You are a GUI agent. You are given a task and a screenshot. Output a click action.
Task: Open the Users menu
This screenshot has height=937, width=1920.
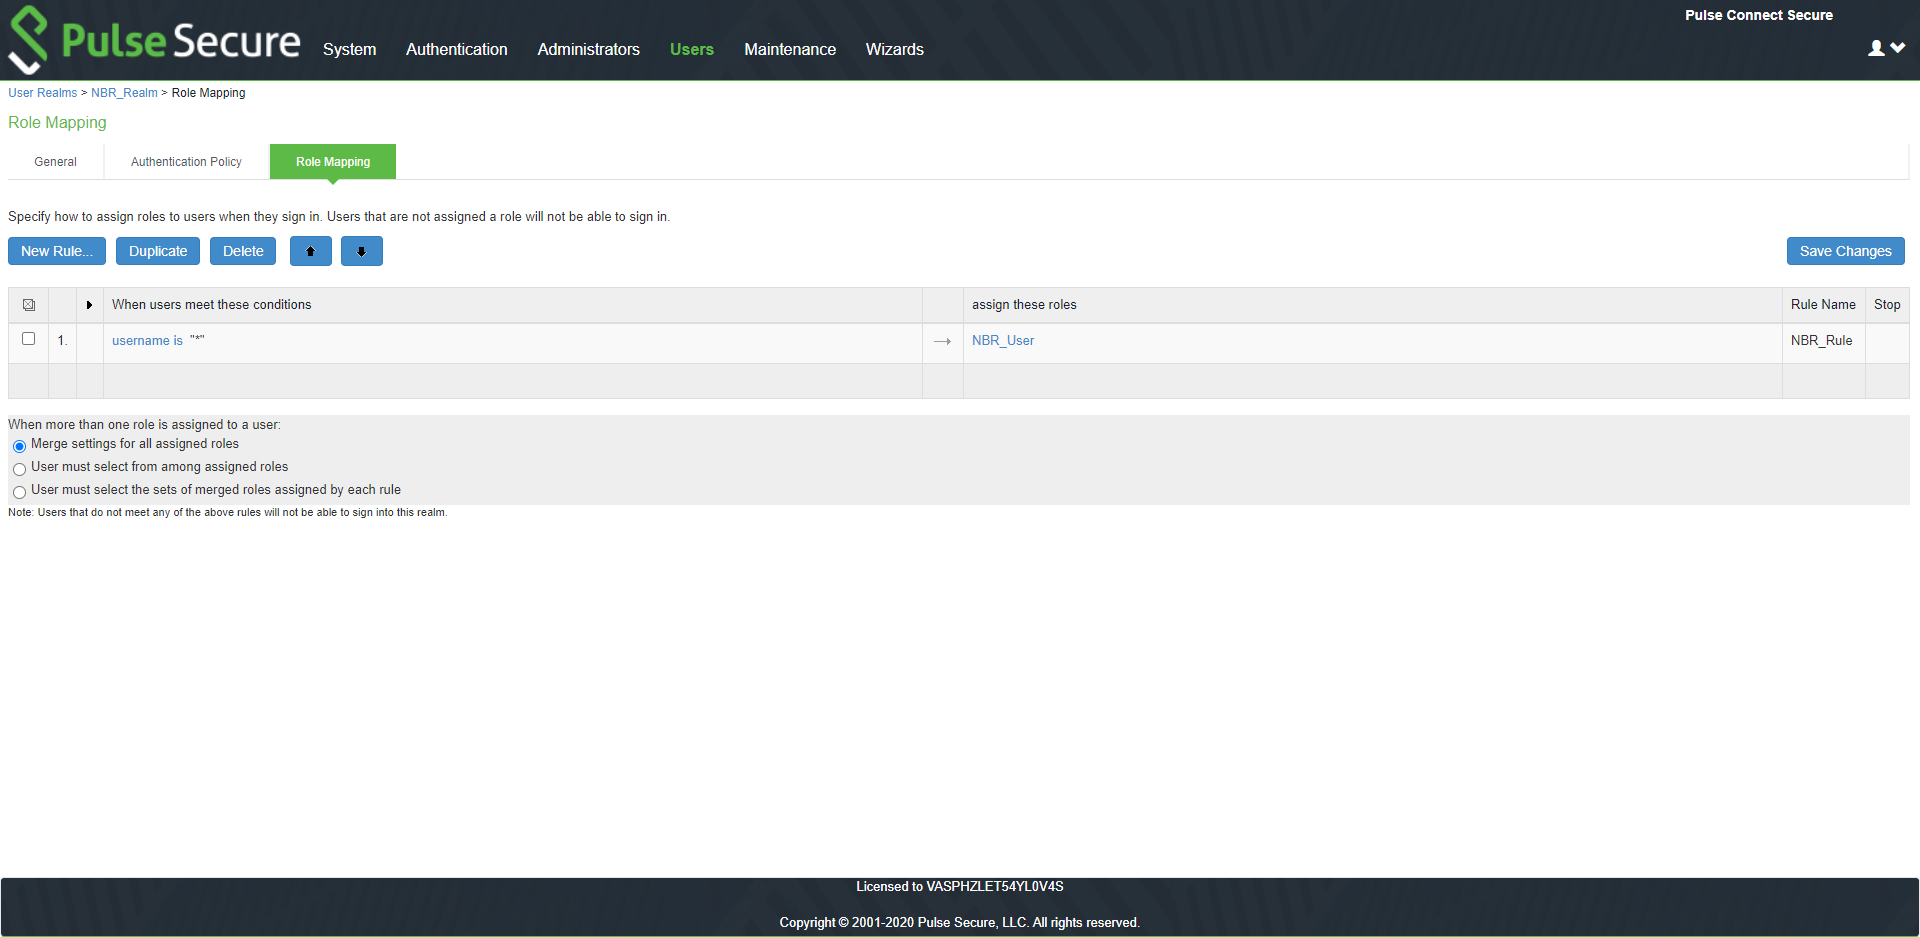pyautogui.click(x=691, y=49)
